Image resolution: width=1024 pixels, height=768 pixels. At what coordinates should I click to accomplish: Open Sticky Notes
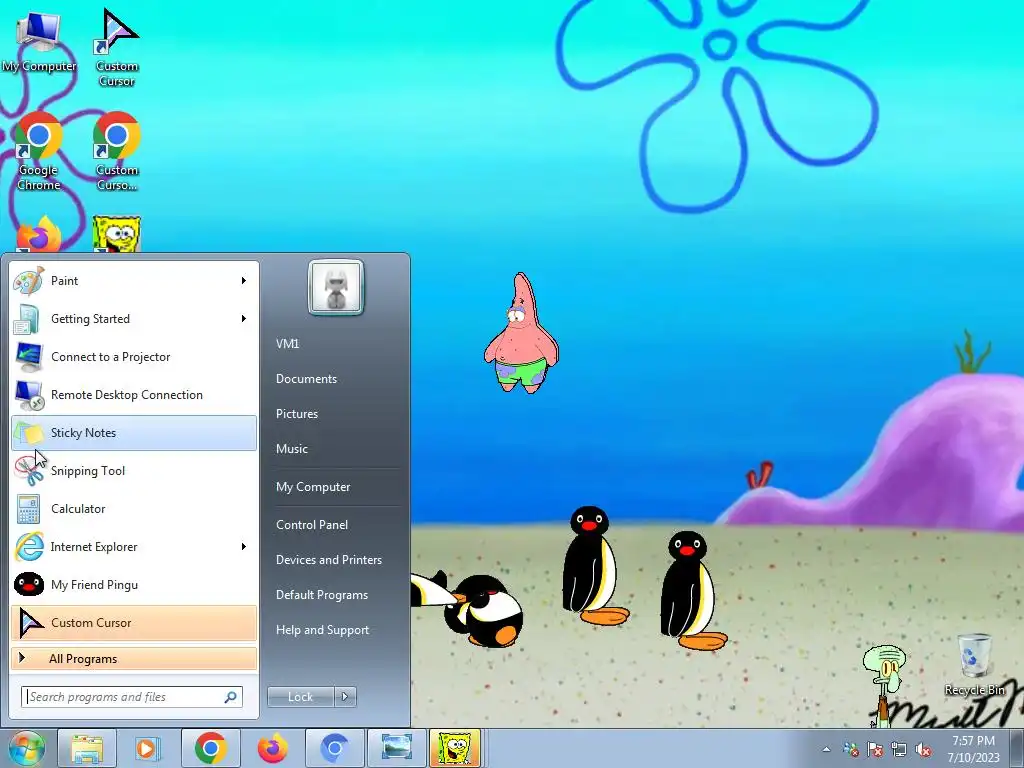pos(134,432)
